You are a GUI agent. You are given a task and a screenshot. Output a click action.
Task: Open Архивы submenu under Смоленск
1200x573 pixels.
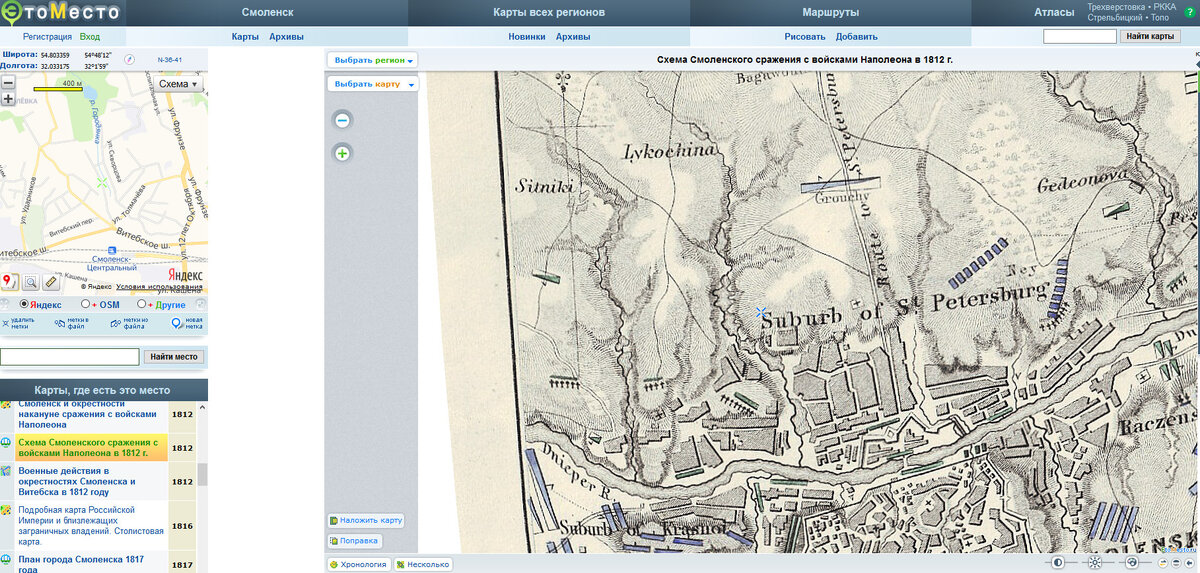[x=286, y=36]
